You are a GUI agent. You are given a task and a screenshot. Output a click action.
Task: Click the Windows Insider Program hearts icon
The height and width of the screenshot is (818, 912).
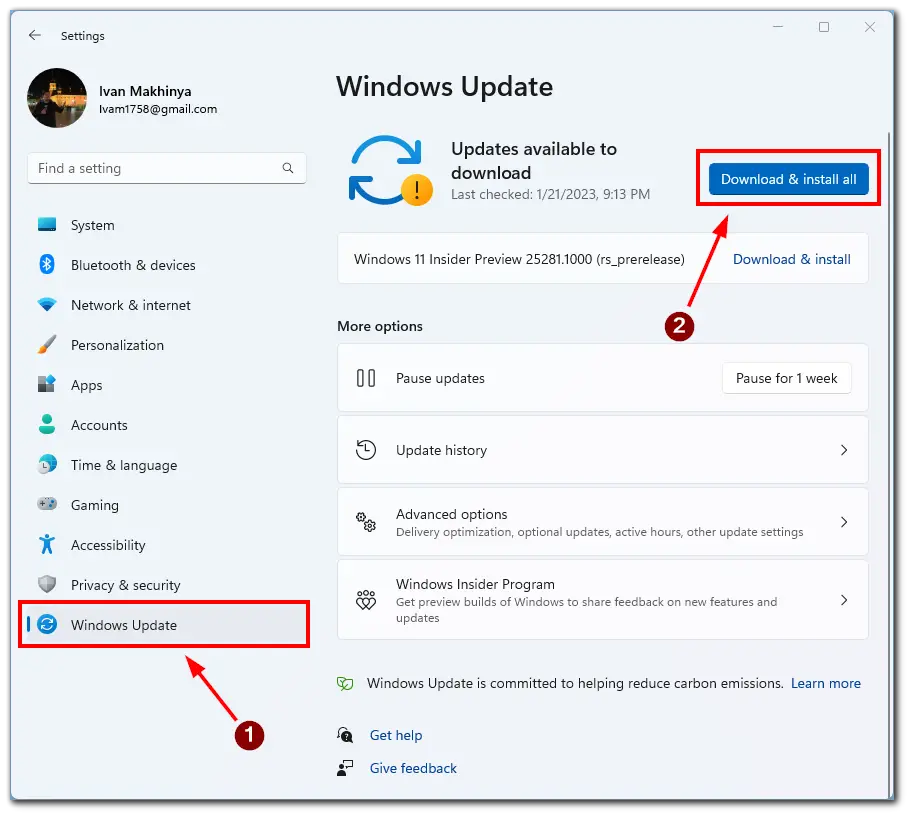tap(366, 600)
